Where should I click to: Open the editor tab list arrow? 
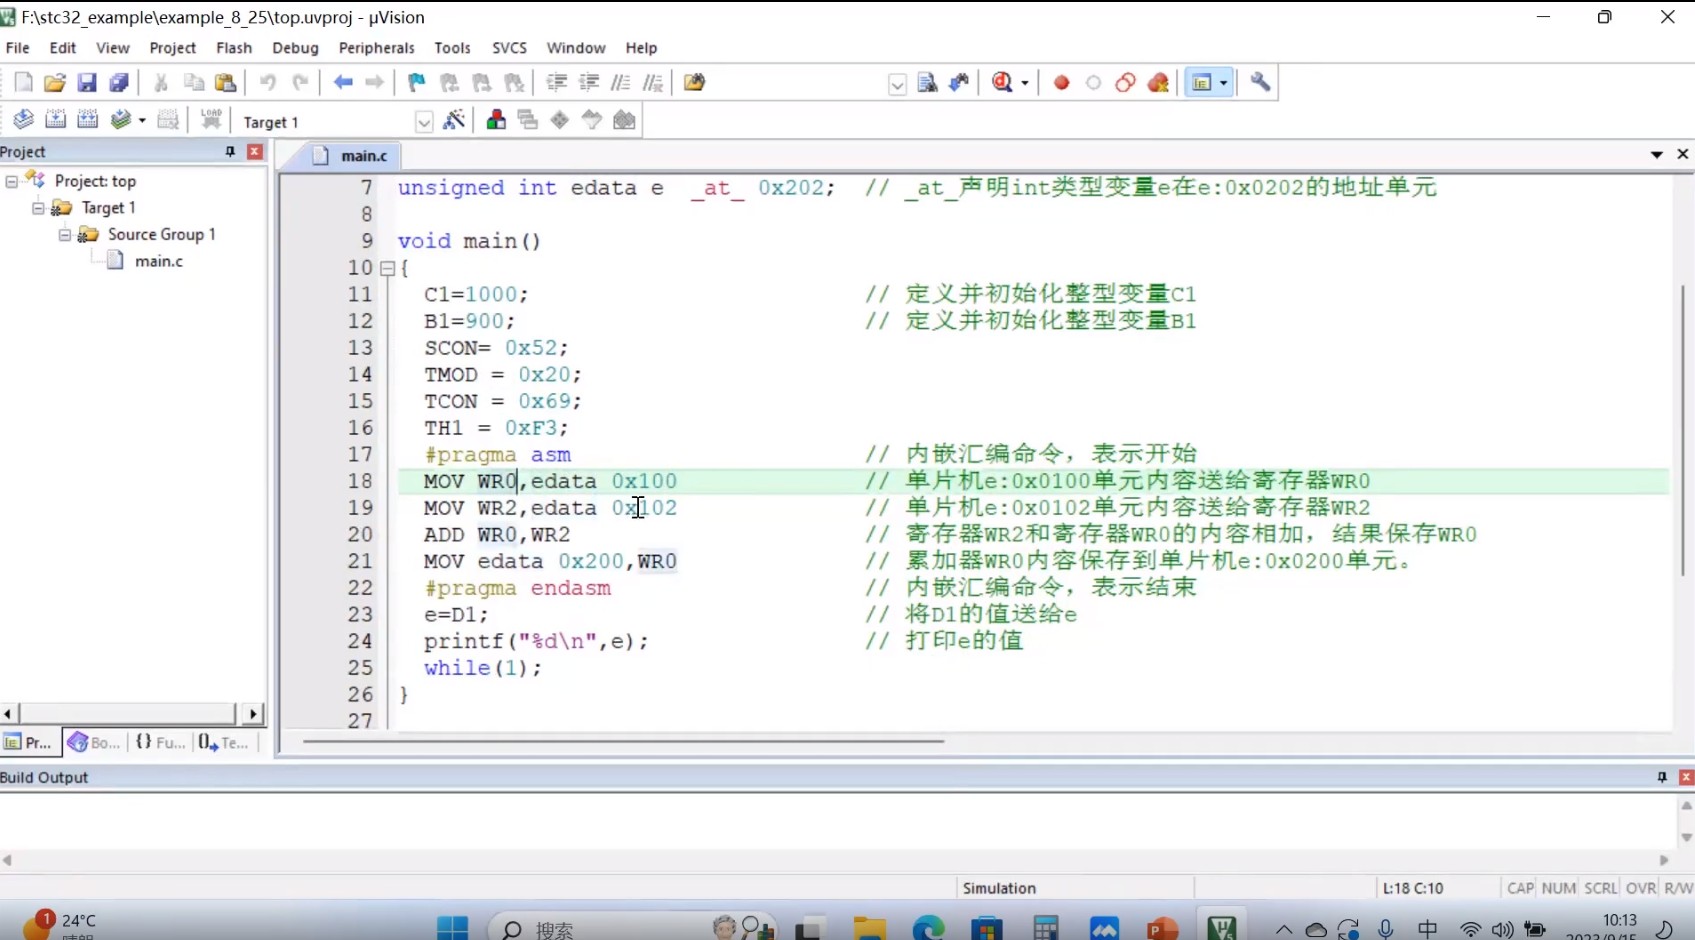click(1656, 155)
